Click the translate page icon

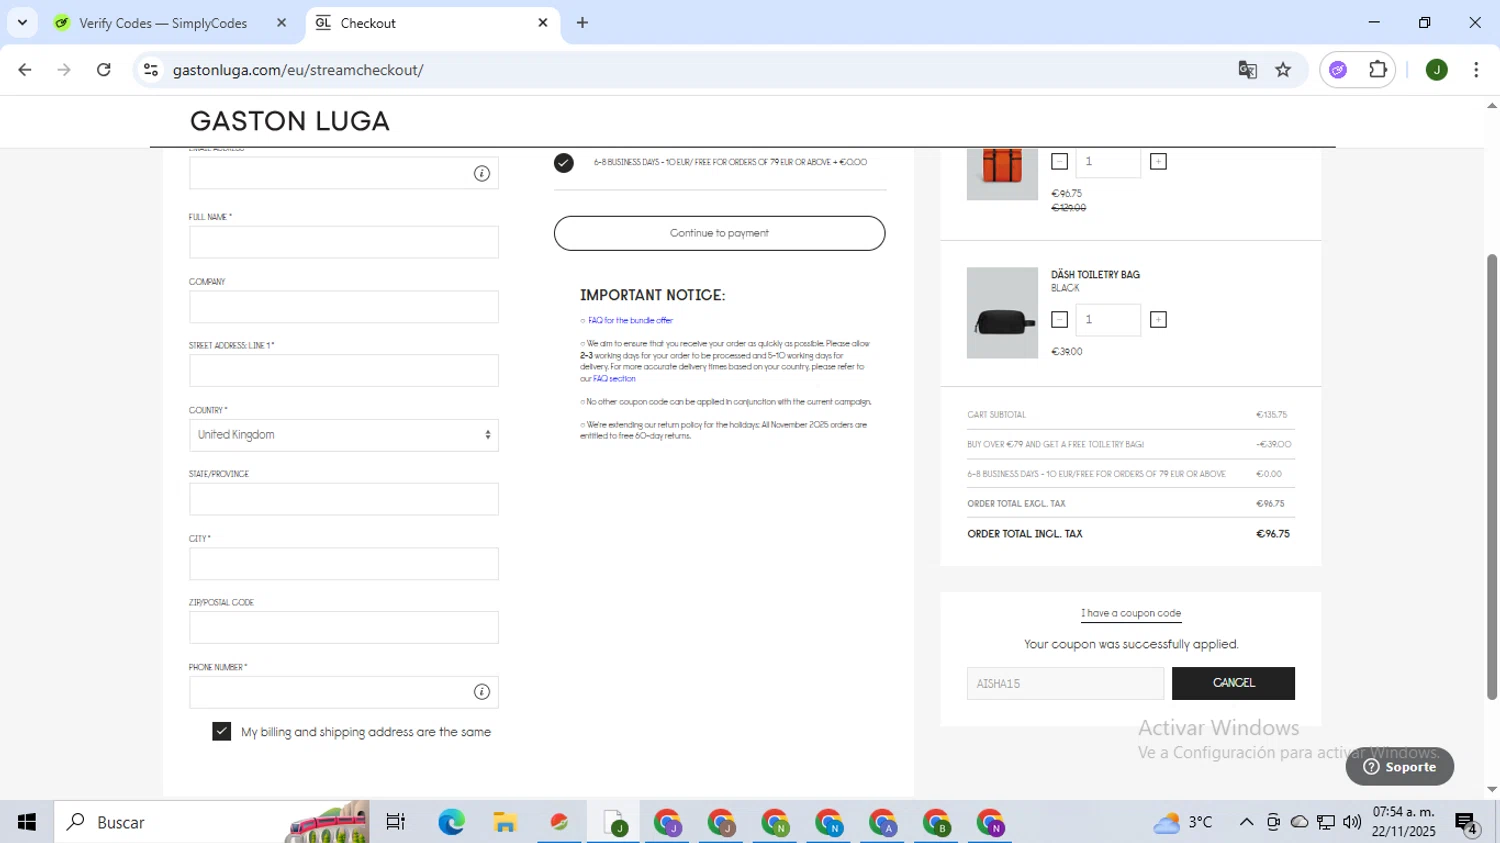point(1247,70)
